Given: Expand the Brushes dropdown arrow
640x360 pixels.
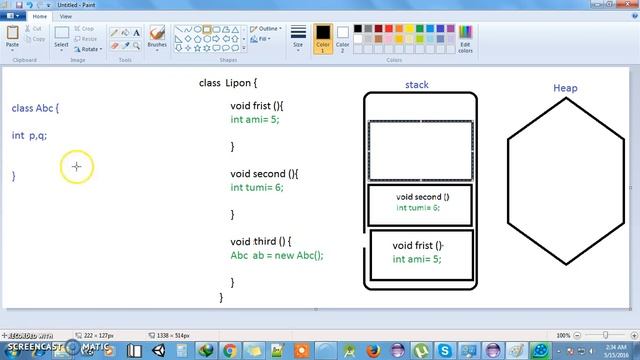Looking at the screenshot, I should [x=157, y=50].
